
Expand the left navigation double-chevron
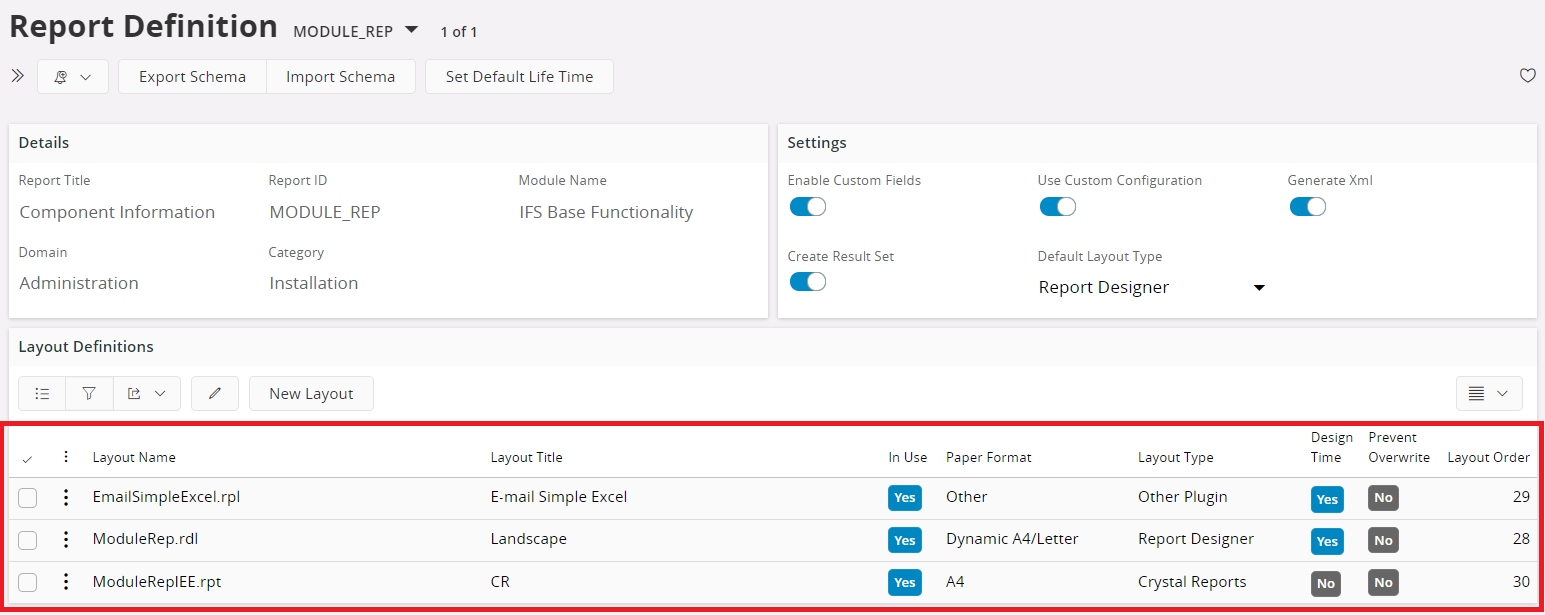17,76
